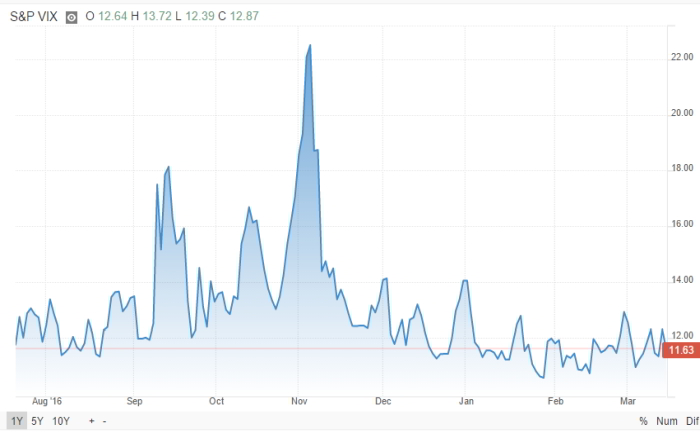Click the S&P VIX chart title
Image resolution: width=700 pixels, height=440 pixels.
33,17
